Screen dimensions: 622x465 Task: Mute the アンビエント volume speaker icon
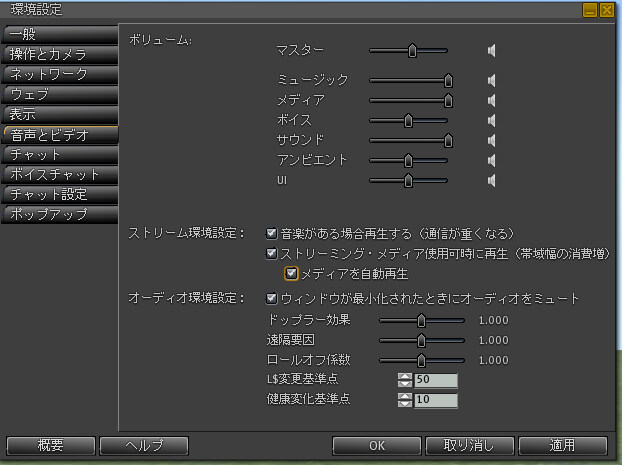(x=491, y=160)
